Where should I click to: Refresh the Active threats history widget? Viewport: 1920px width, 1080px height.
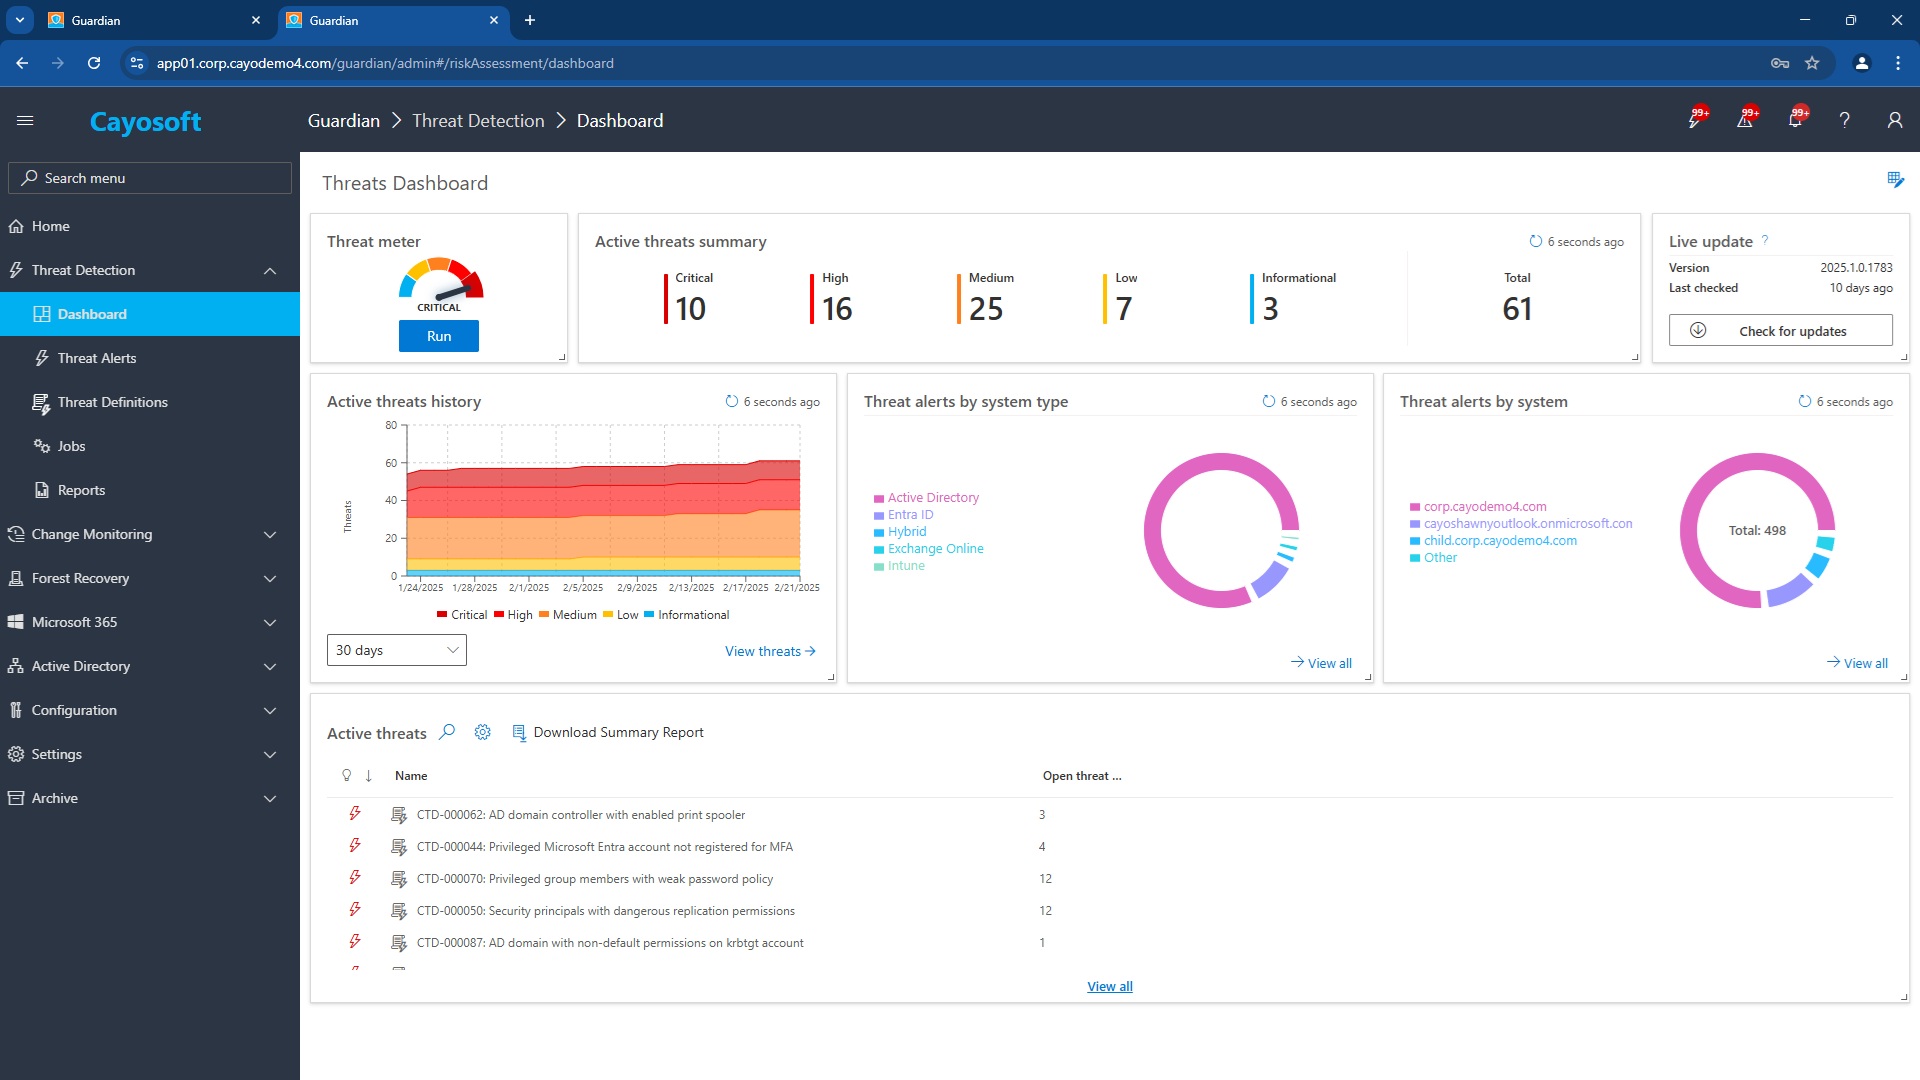732,401
